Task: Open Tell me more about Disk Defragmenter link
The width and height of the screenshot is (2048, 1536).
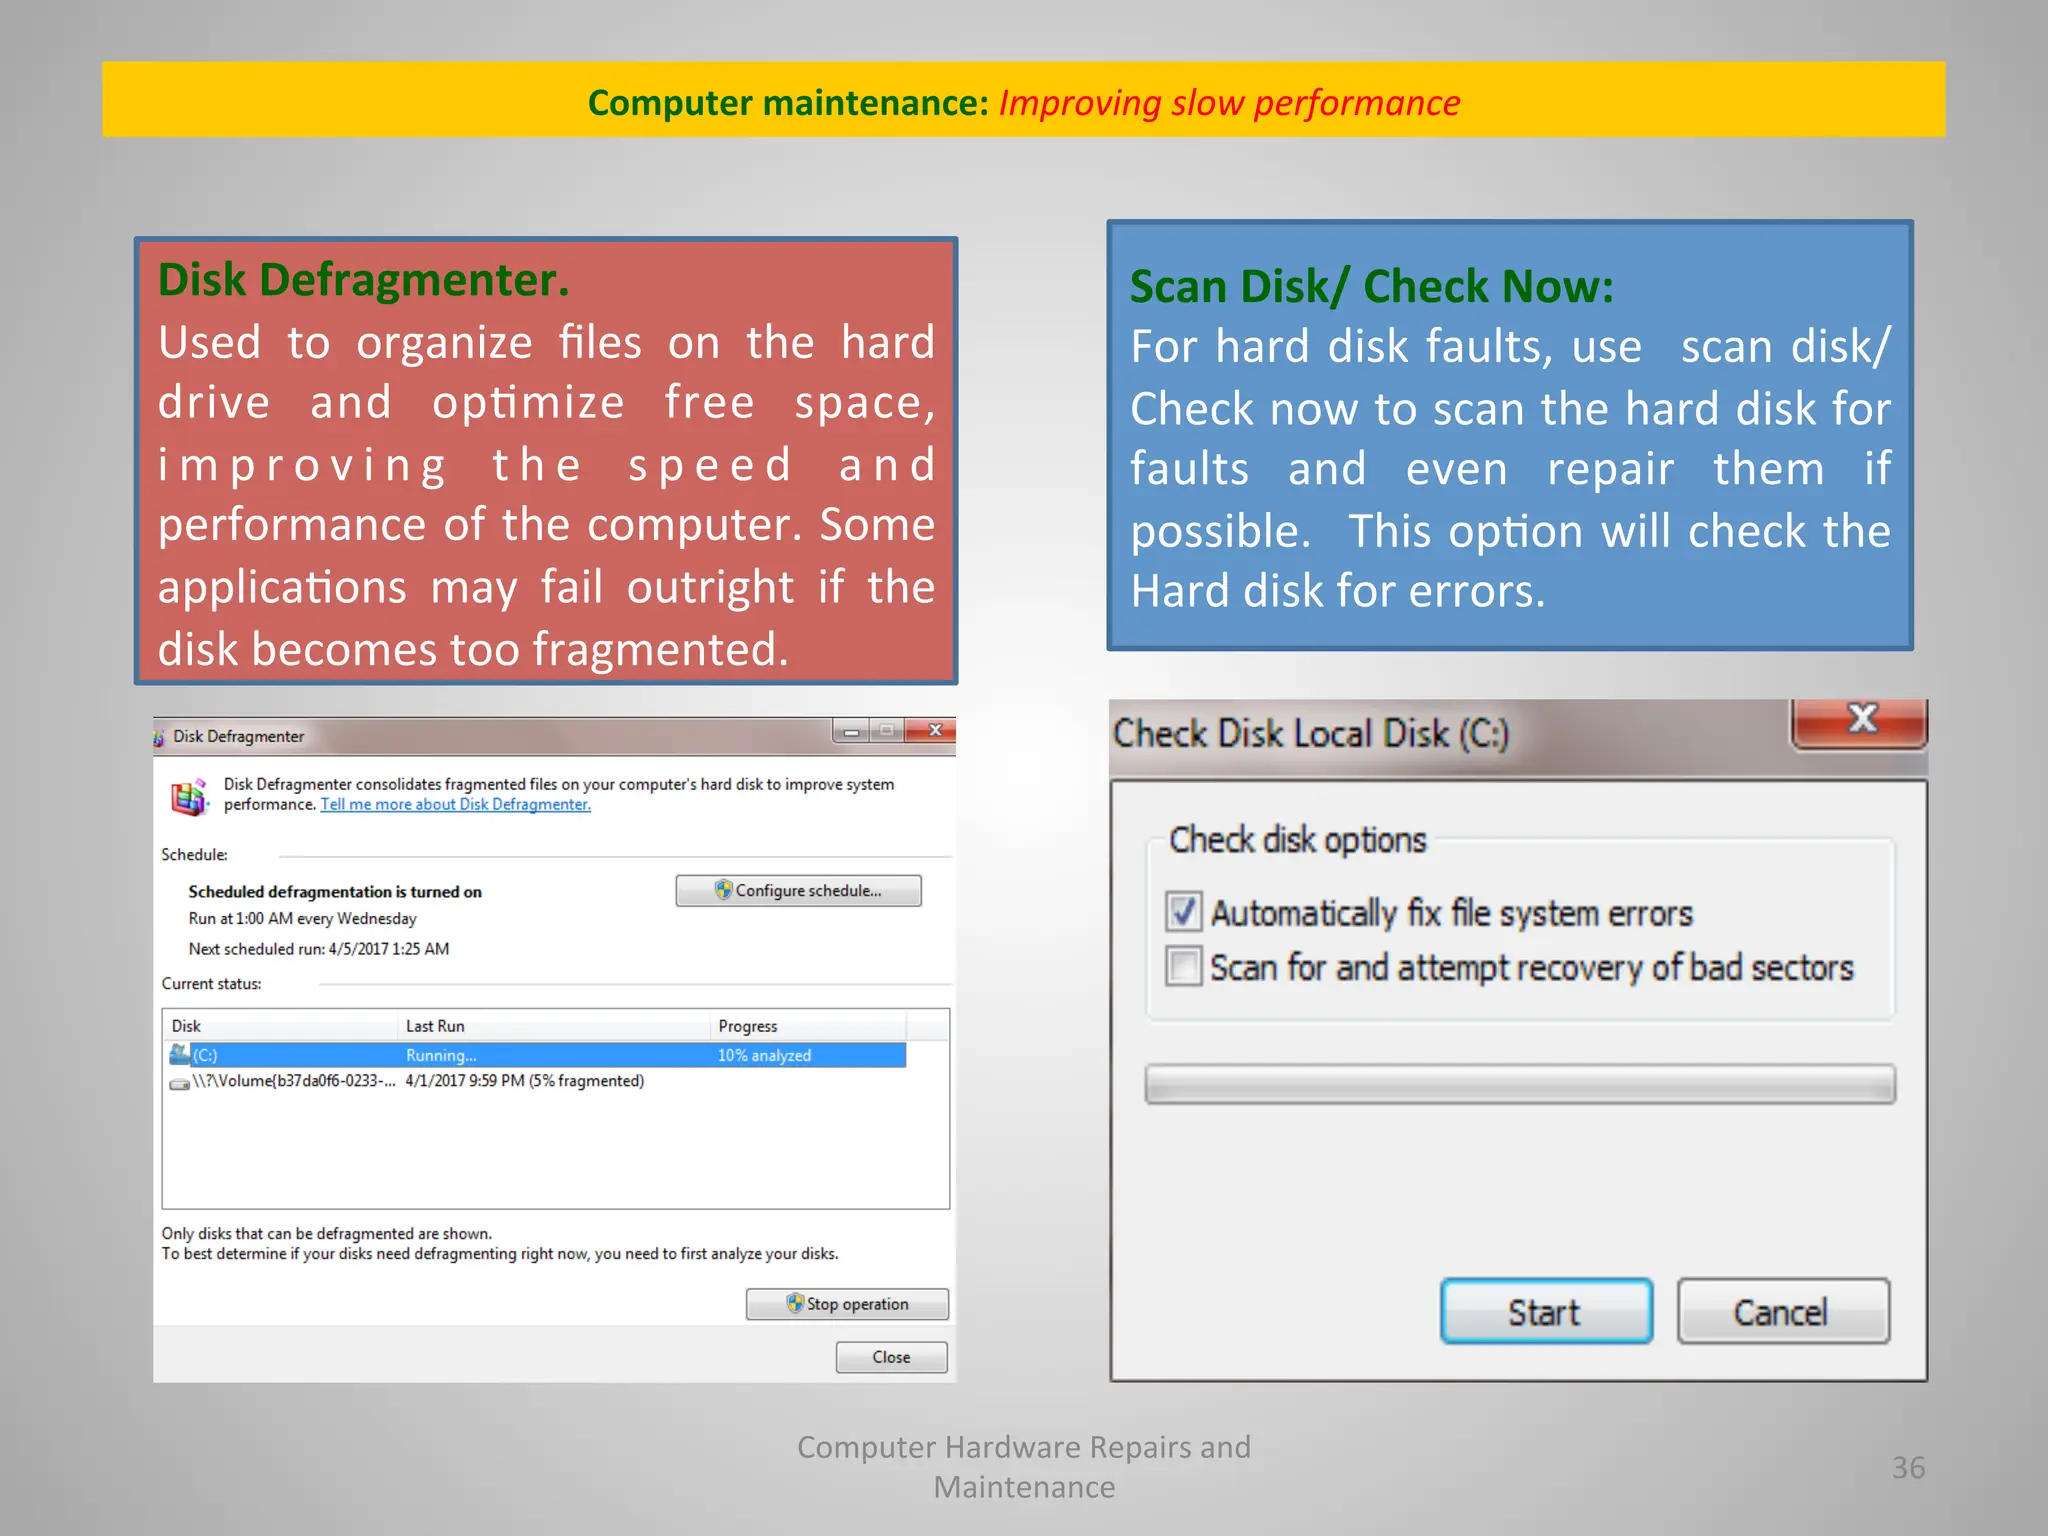Action: pos(455,805)
